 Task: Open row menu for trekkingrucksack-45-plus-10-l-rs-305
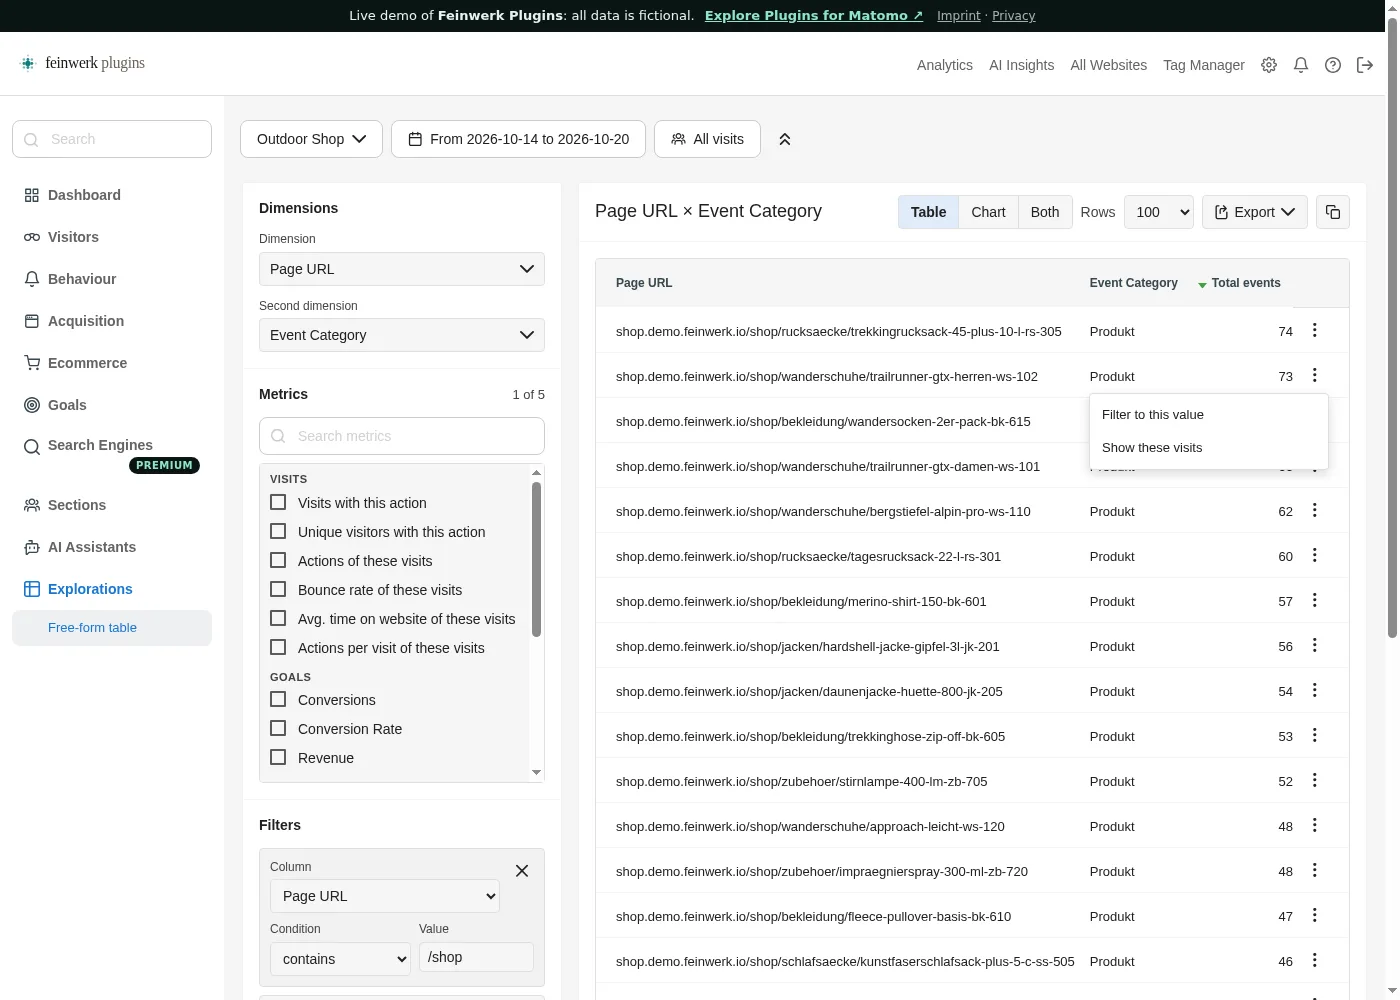(x=1315, y=330)
